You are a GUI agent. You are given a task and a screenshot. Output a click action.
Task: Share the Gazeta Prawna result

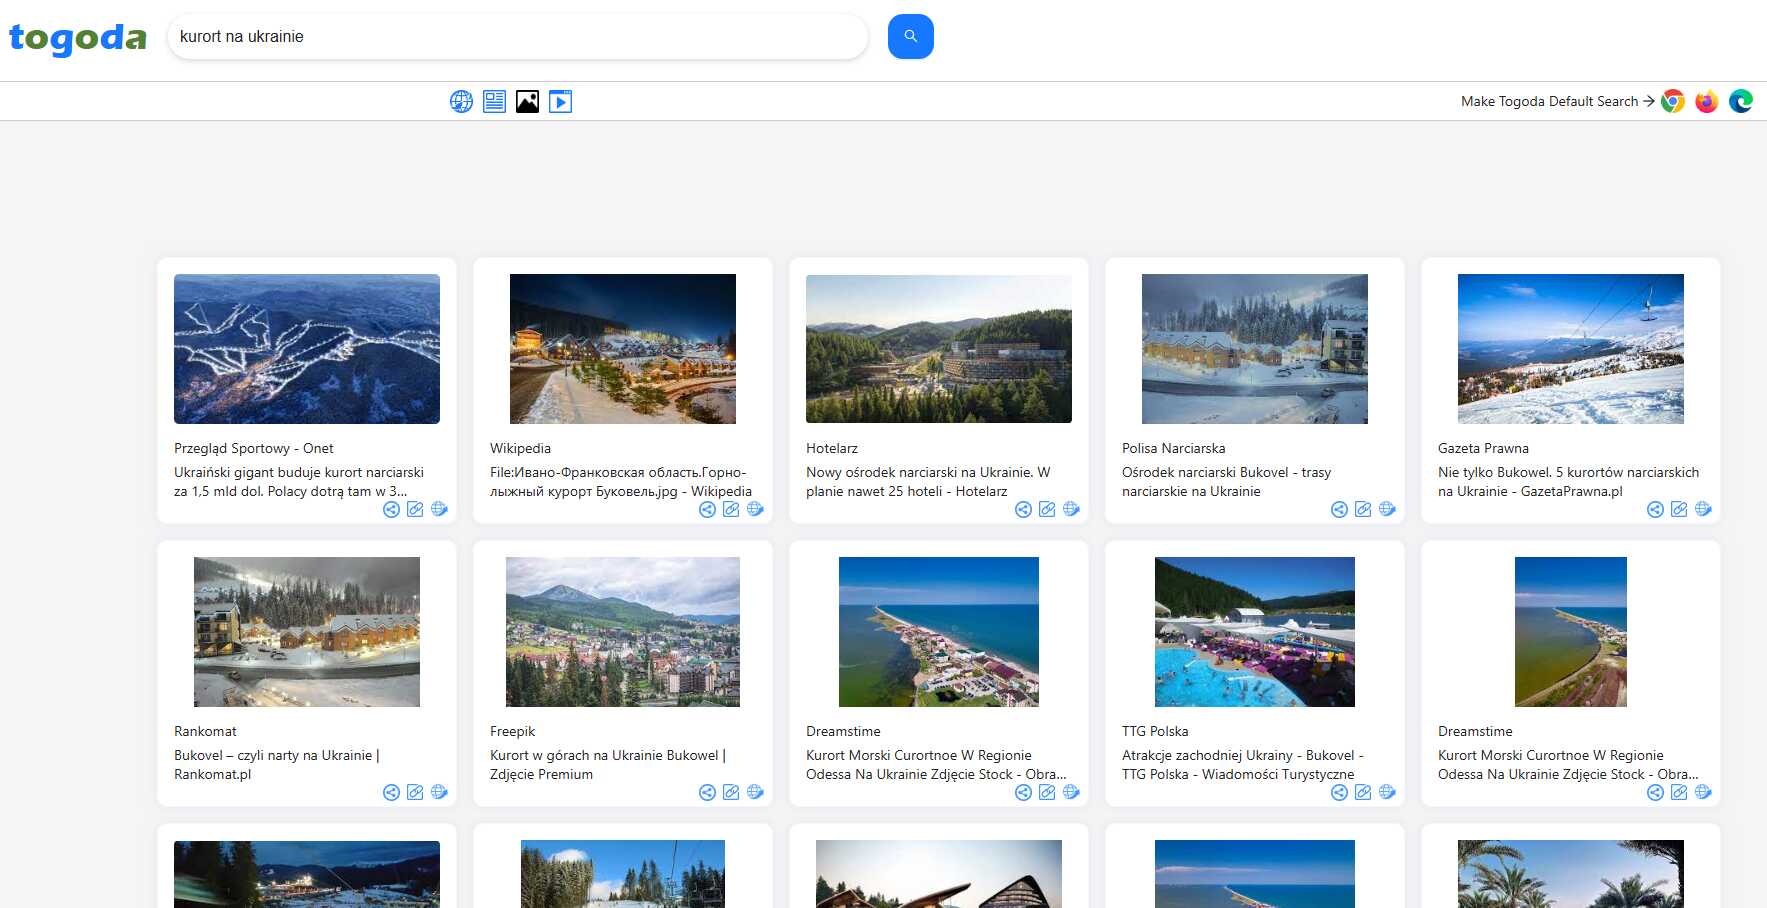coord(1655,509)
